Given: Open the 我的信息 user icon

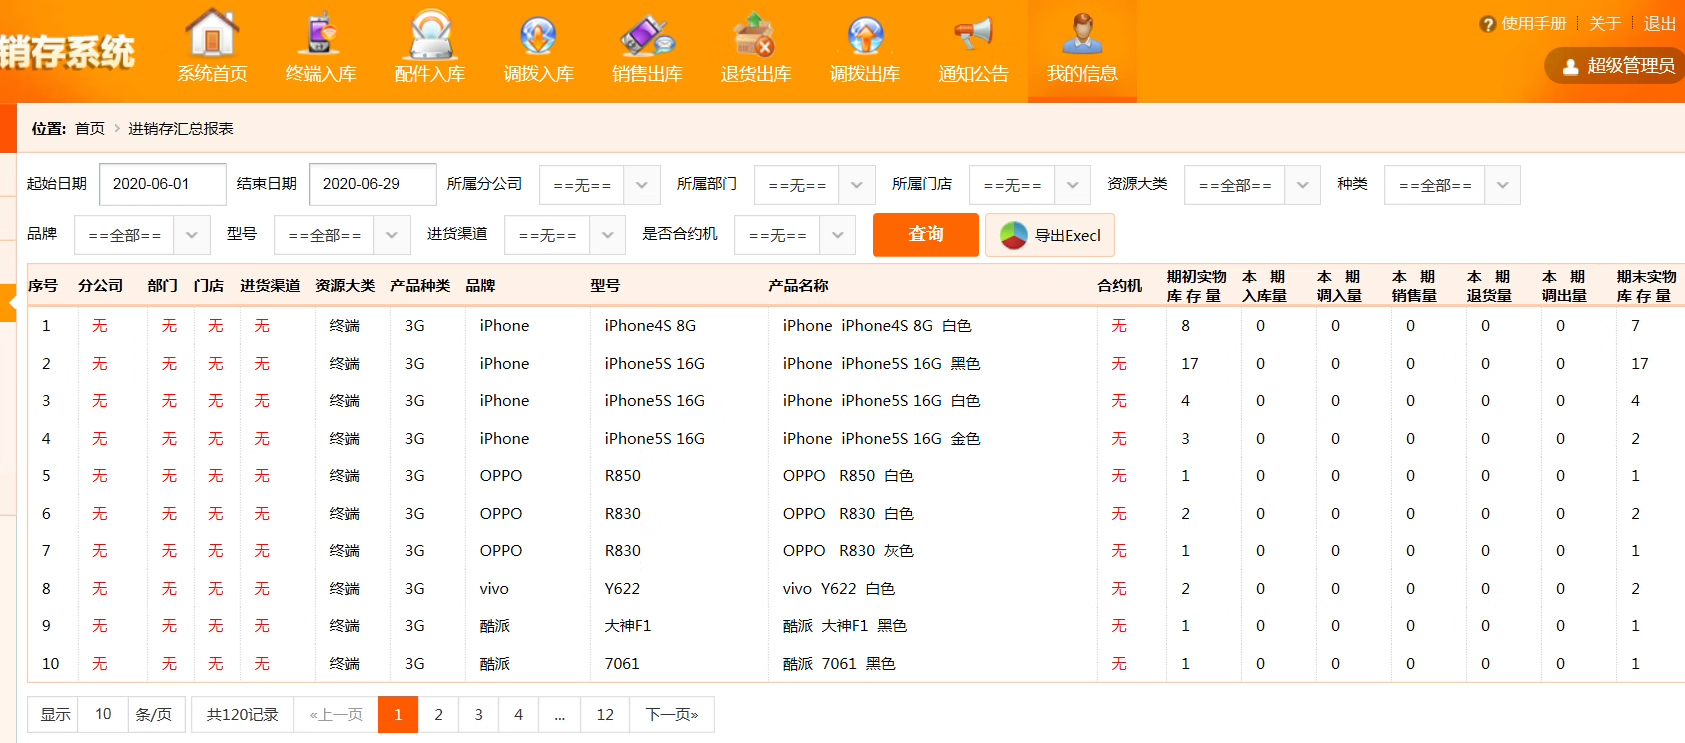Looking at the screenshot, I should pos(1082,34).
